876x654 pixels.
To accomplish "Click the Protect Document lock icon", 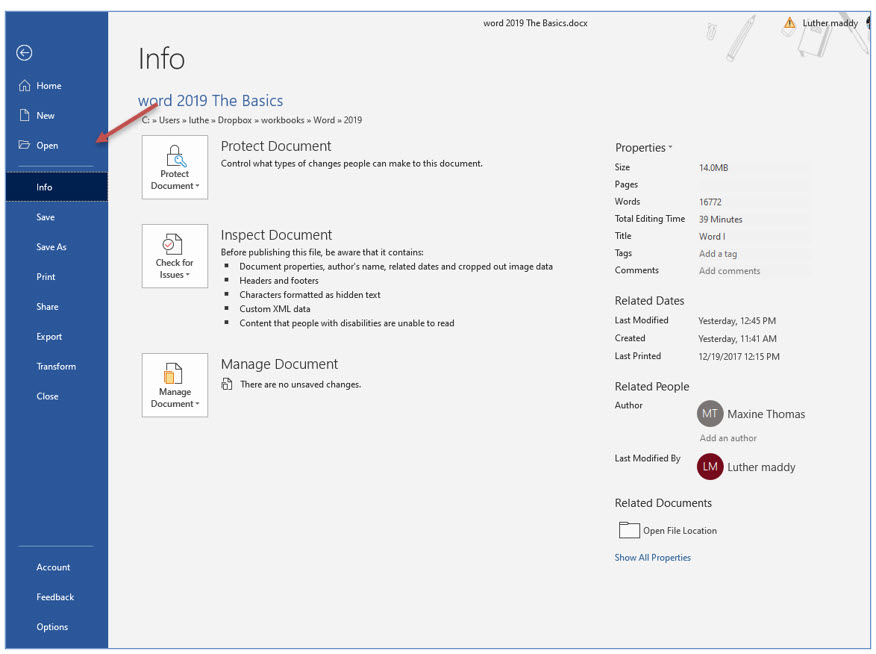I will point(176,156).
